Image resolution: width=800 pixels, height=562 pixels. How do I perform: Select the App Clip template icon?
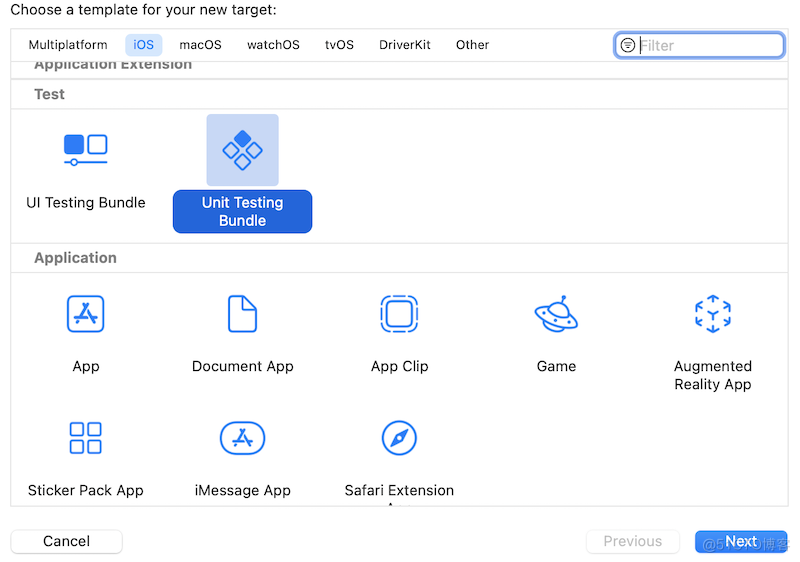(399, 314)
